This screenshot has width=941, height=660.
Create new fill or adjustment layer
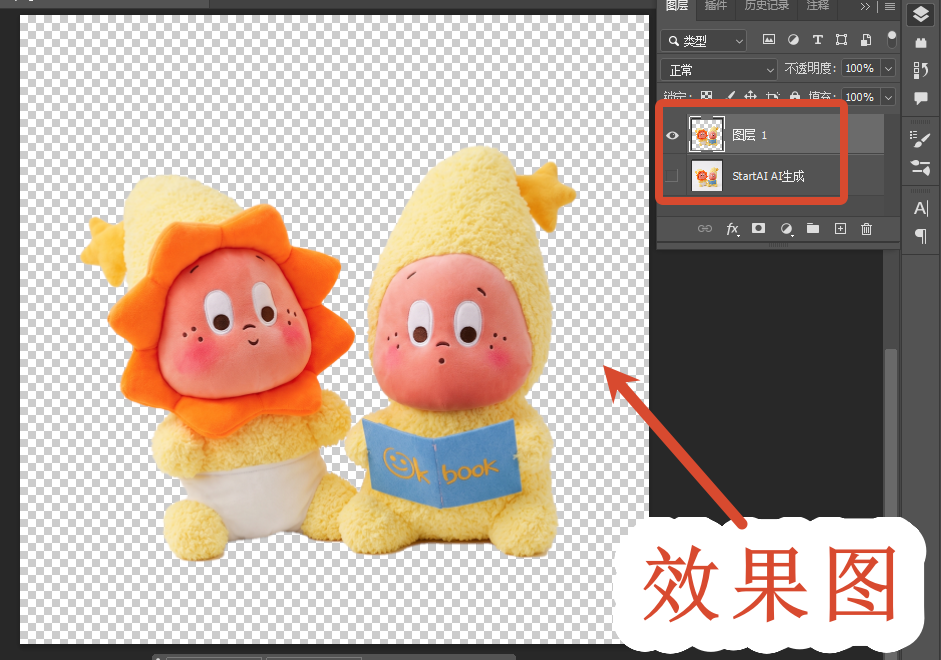tap(786, 229)
